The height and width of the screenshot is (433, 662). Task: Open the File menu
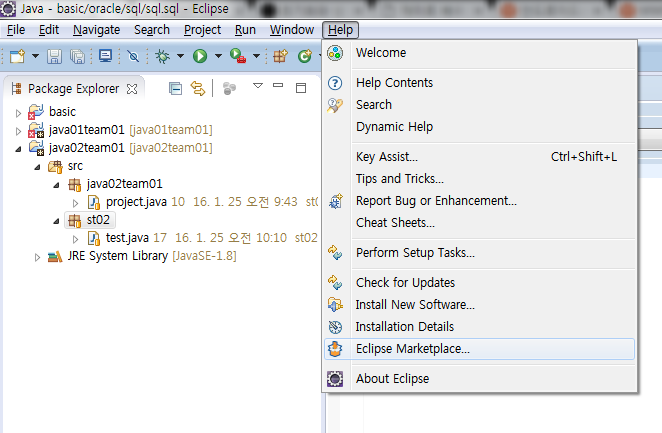pos(16,30)
